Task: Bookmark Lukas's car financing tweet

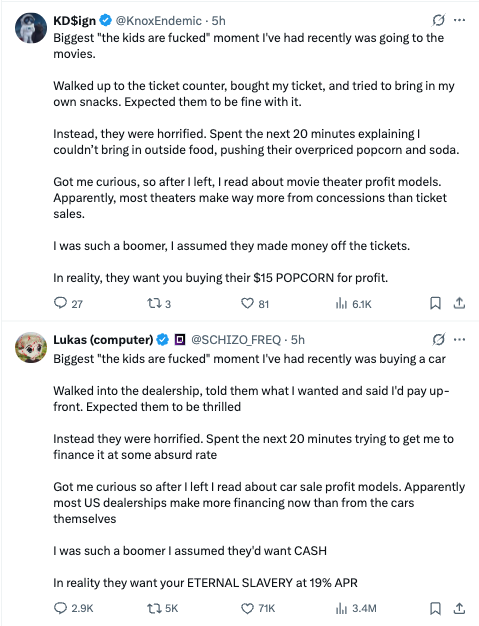Action: click(435, 608)
